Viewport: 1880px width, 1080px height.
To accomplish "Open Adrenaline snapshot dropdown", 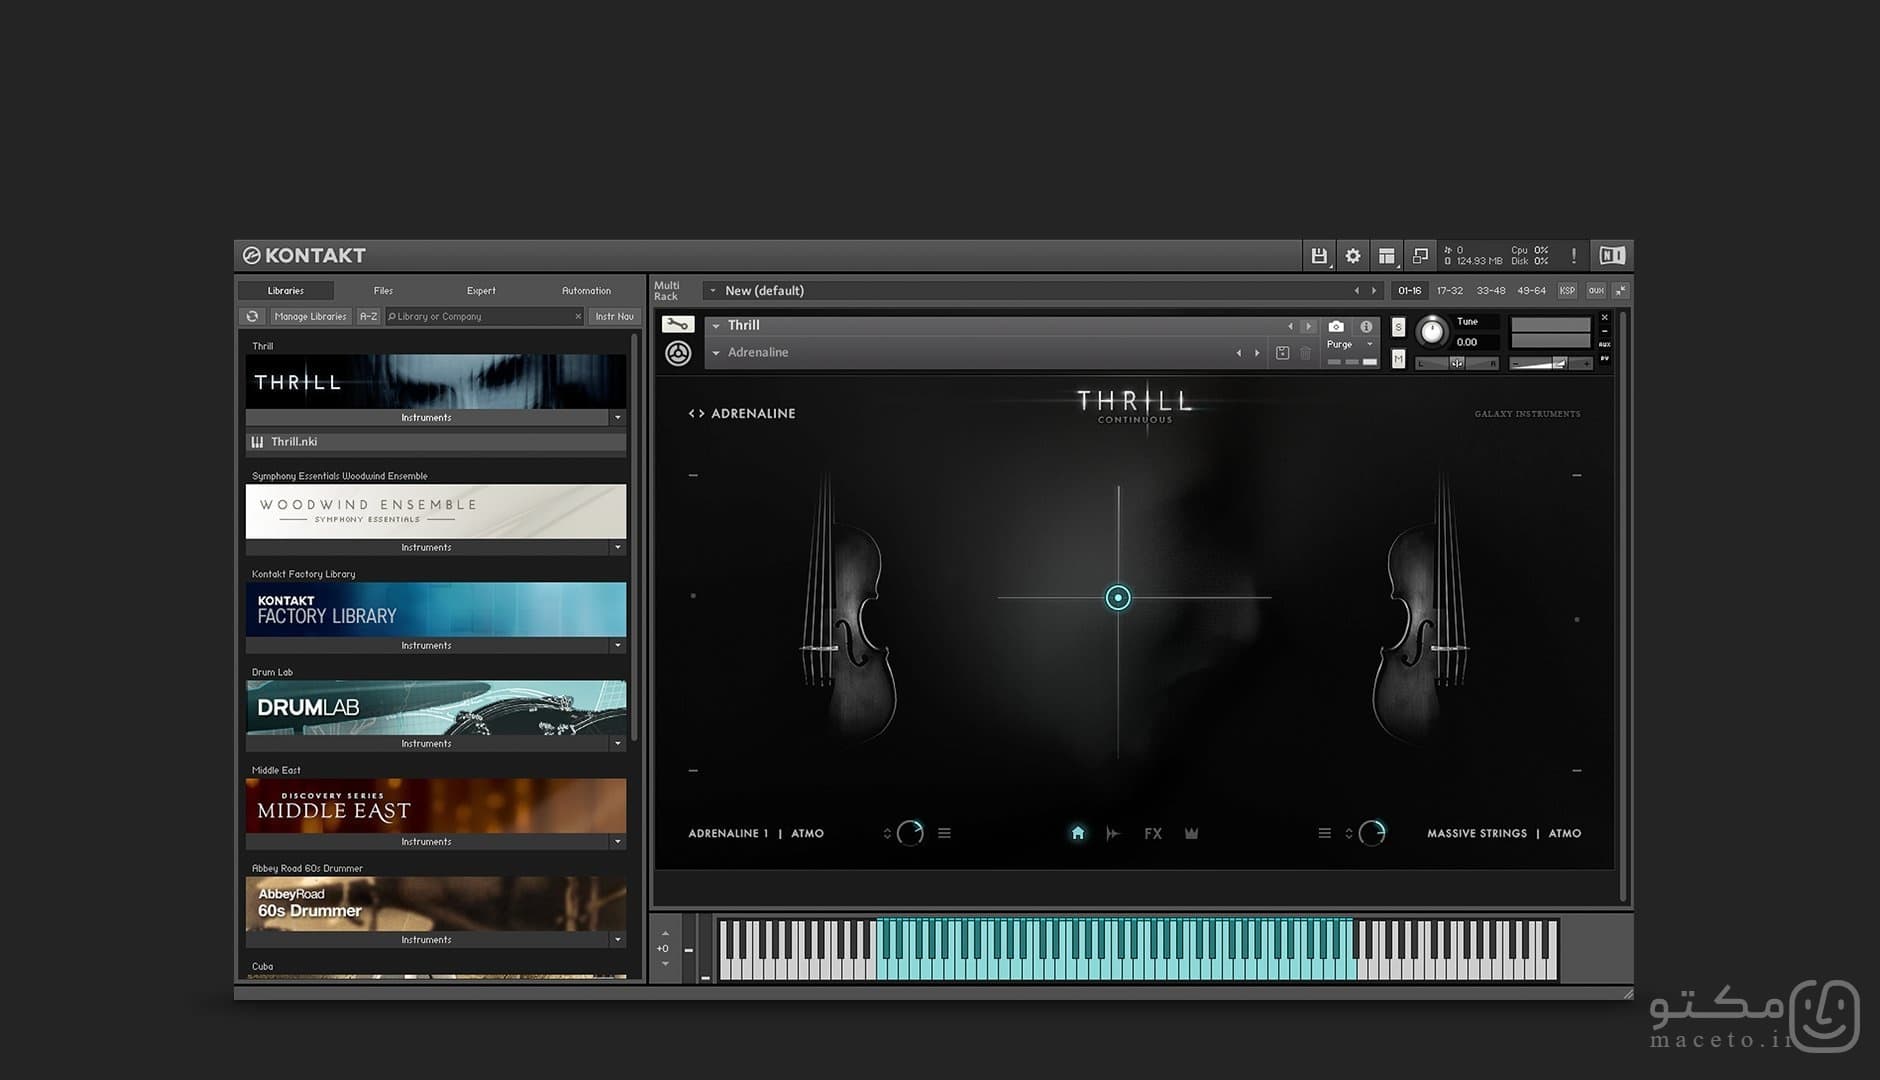I will coord(716,353).
